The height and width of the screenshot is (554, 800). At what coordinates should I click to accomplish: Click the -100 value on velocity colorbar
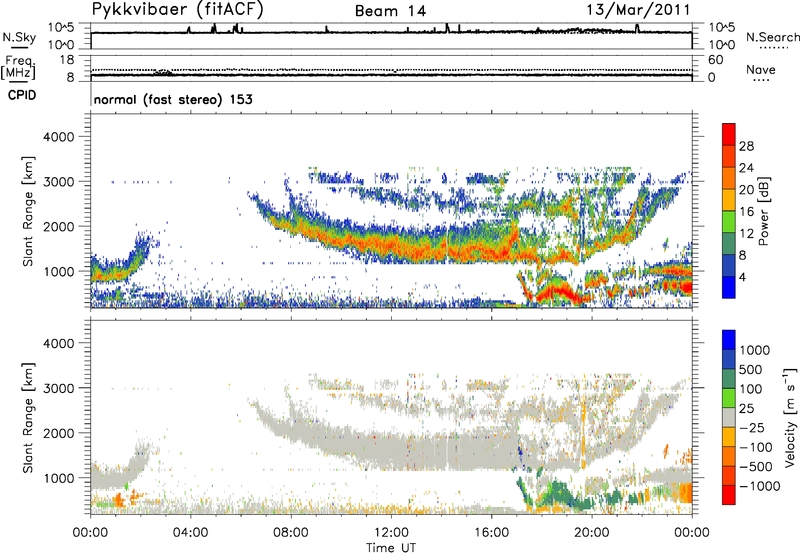point(755,447)
